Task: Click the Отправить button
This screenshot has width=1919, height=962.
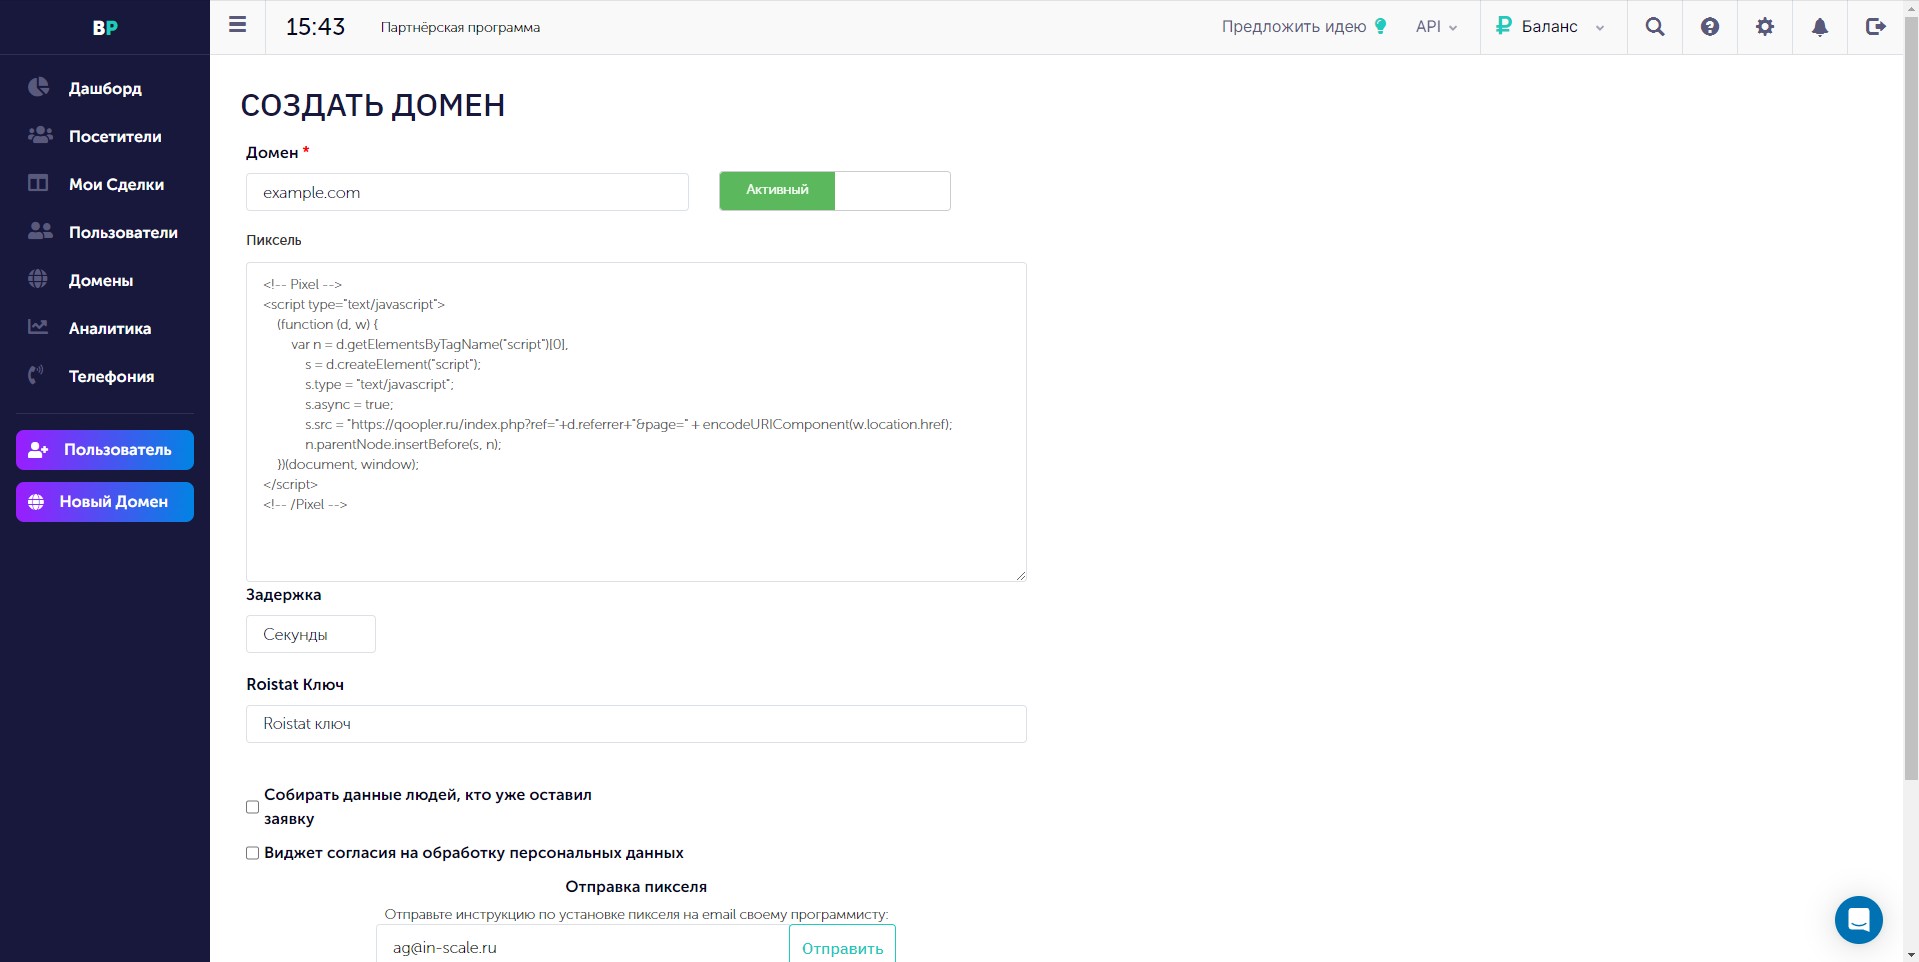Action: pyautogui.click(x=842, y=946)
